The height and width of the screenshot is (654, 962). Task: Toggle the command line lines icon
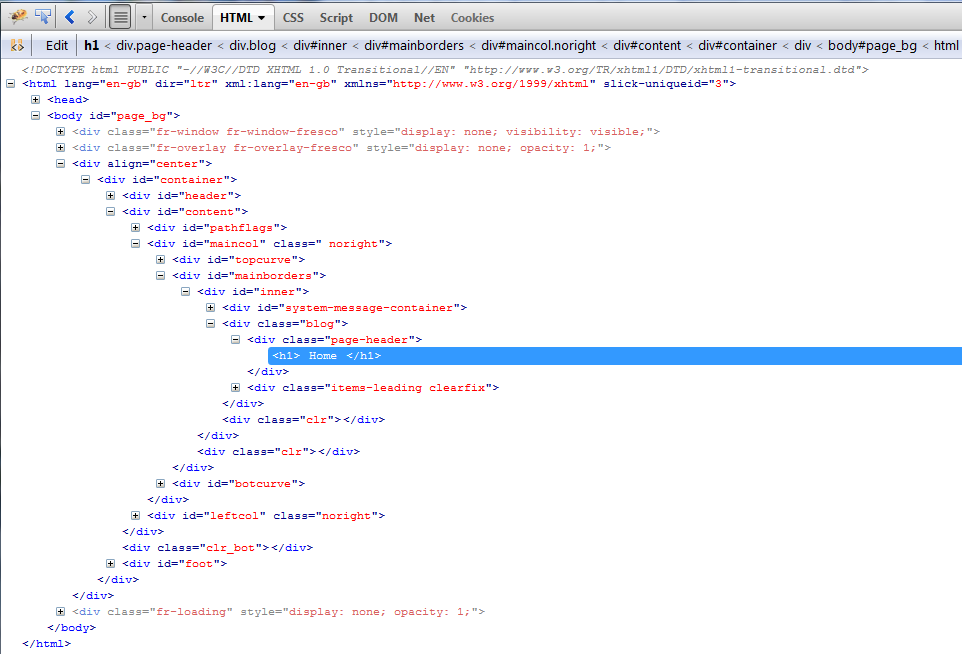[120, 17]
